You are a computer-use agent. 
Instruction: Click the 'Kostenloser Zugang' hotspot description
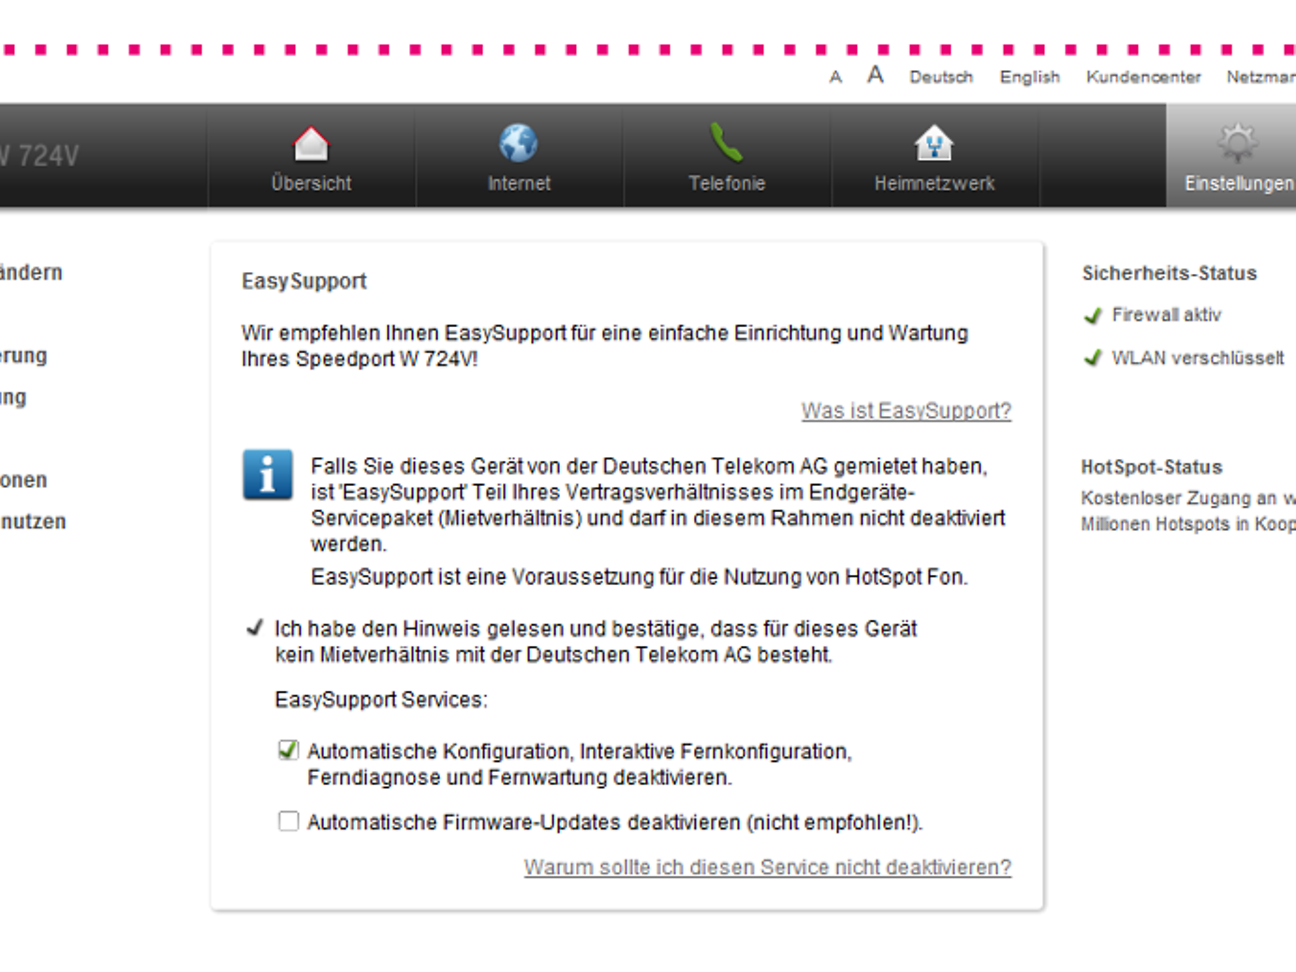(x=1188, y=511)
